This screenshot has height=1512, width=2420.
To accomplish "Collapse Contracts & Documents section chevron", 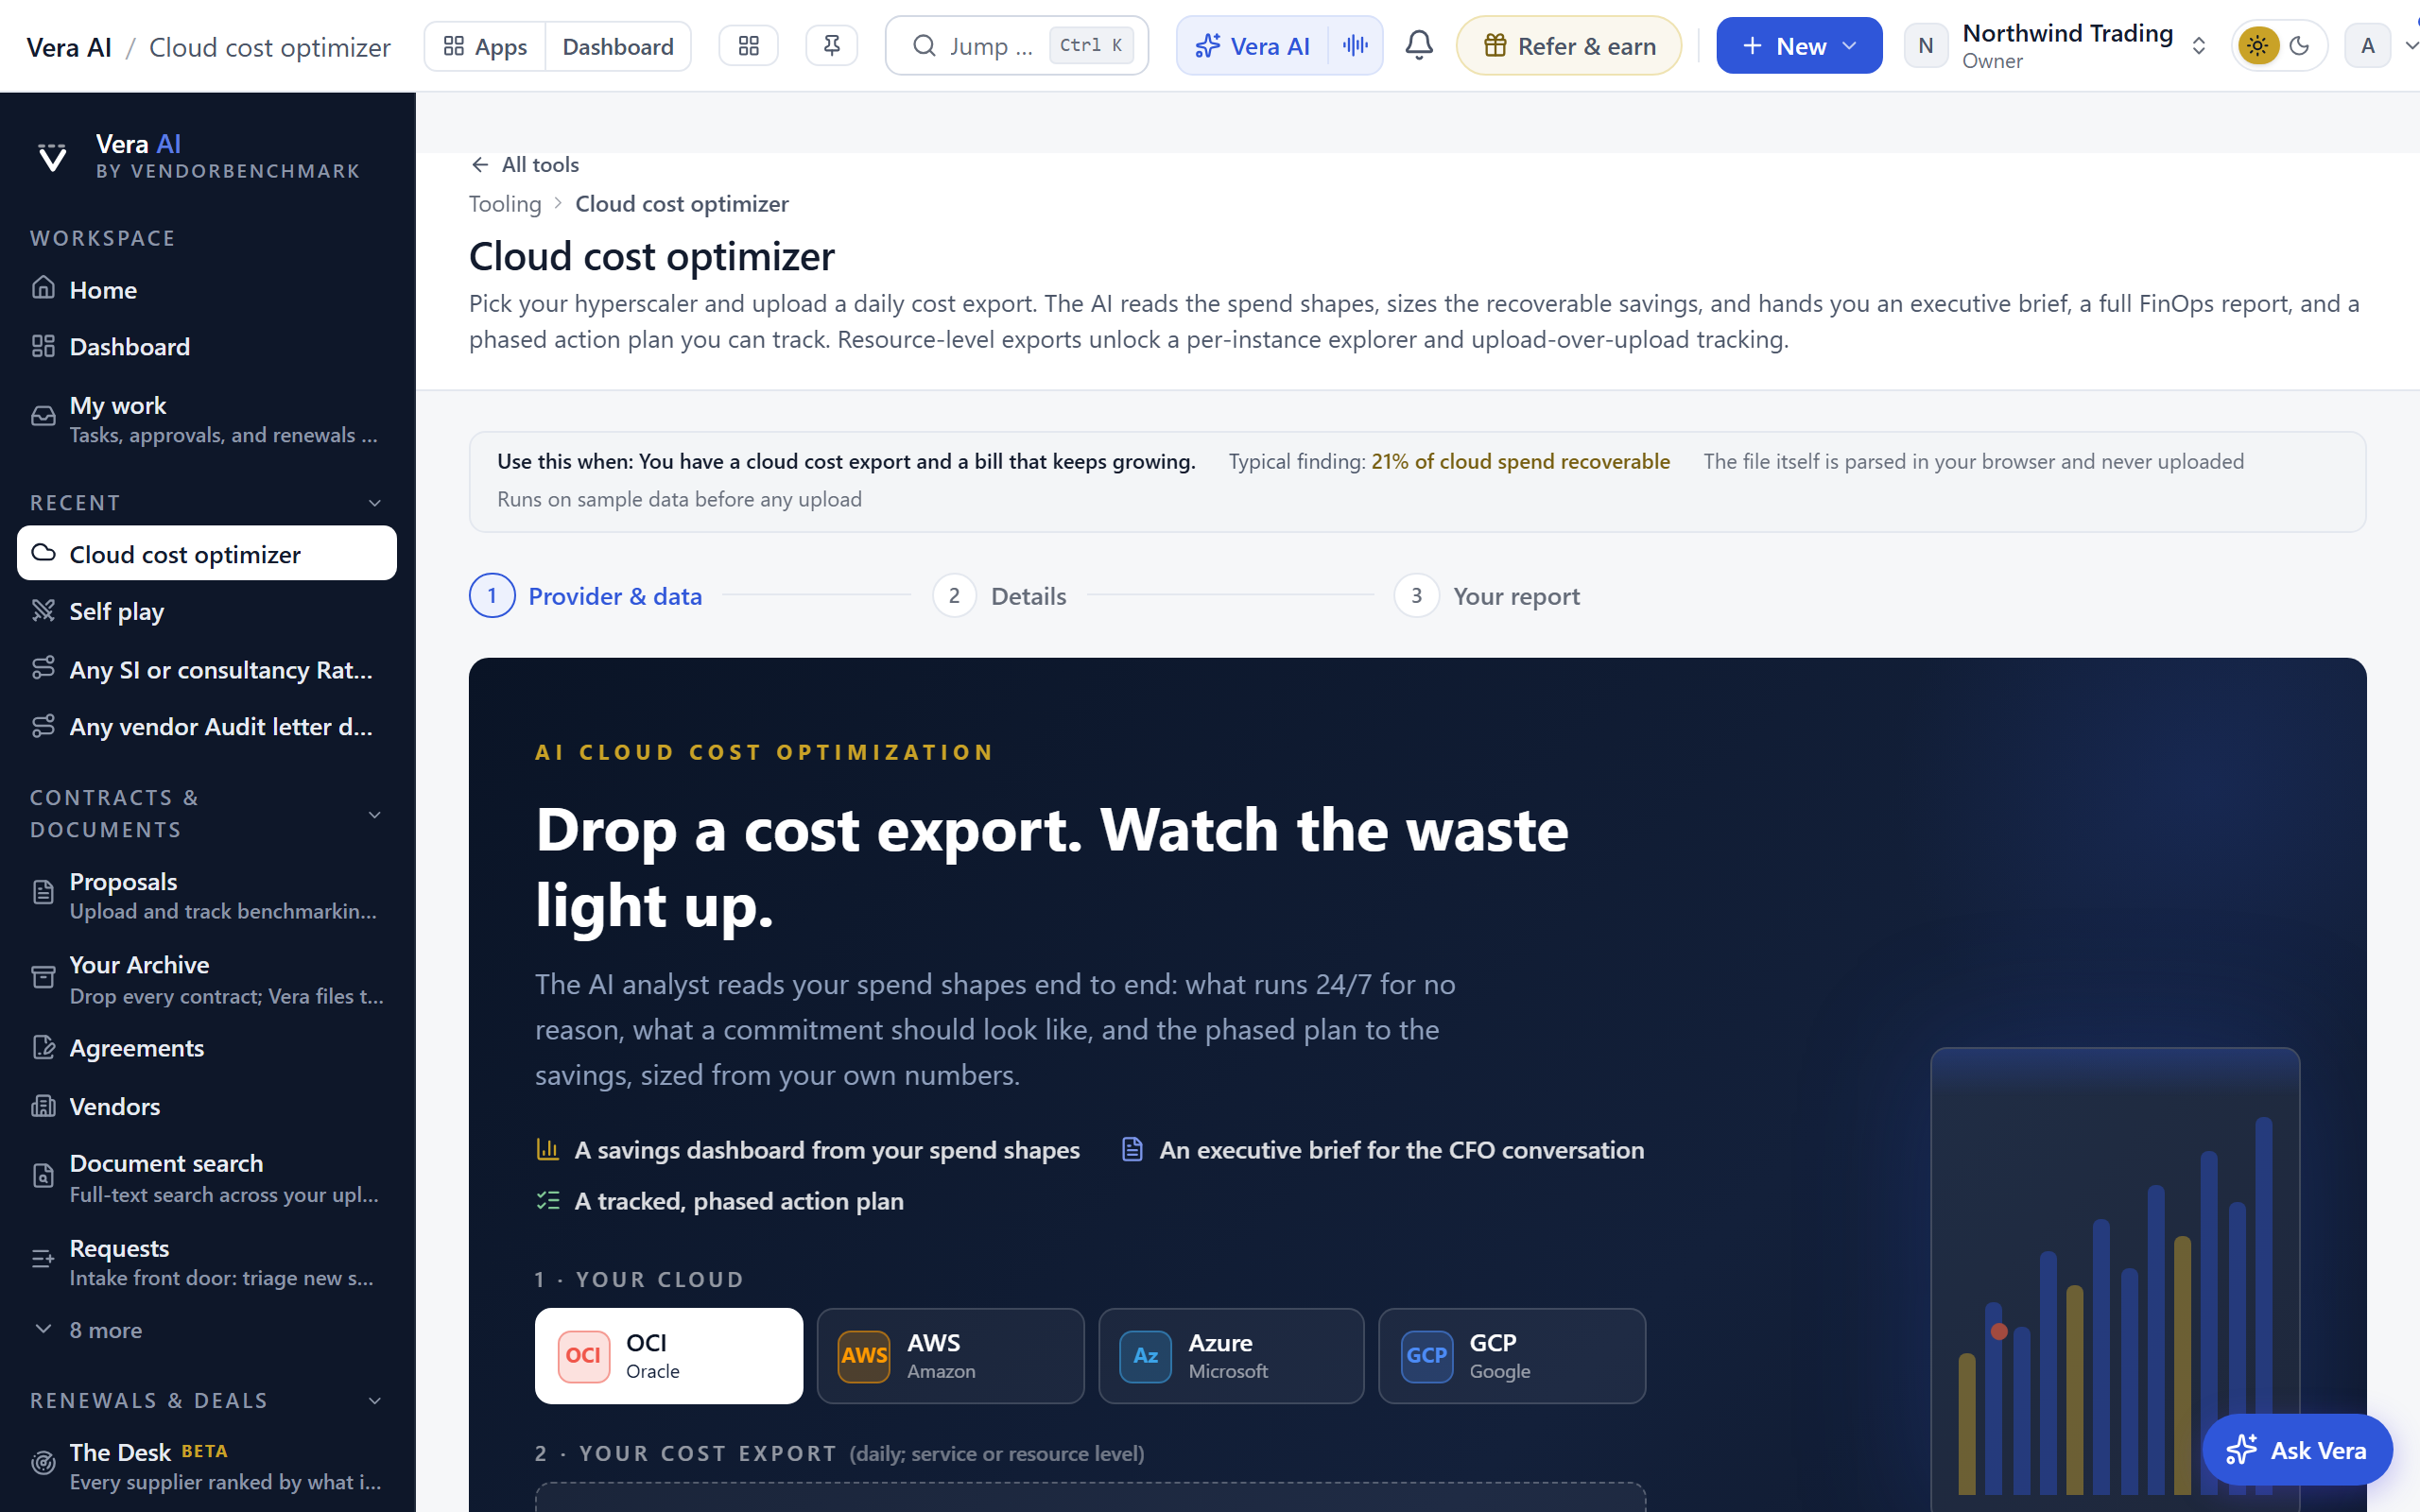I will click(375, 814).
